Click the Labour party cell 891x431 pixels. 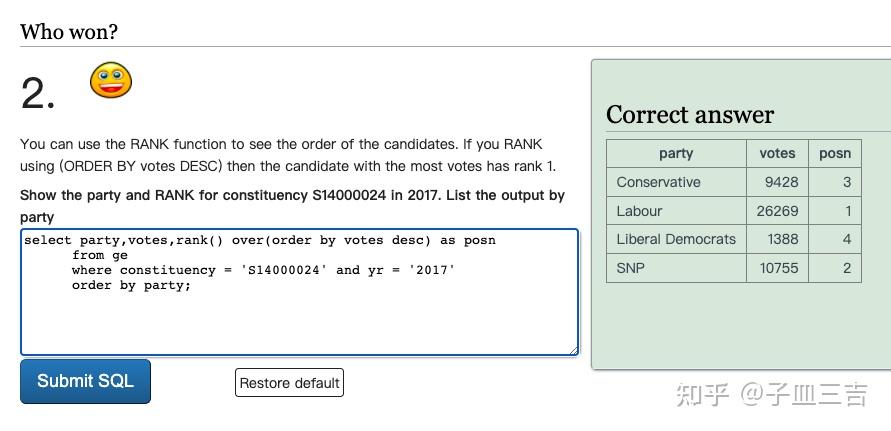[x=639, y=211]
